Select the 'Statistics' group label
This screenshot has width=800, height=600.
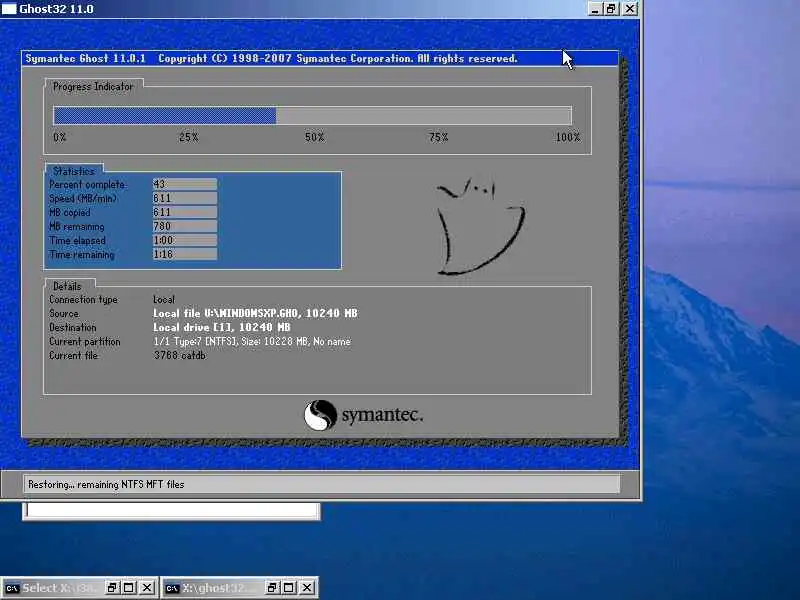[x=74, y=171]
